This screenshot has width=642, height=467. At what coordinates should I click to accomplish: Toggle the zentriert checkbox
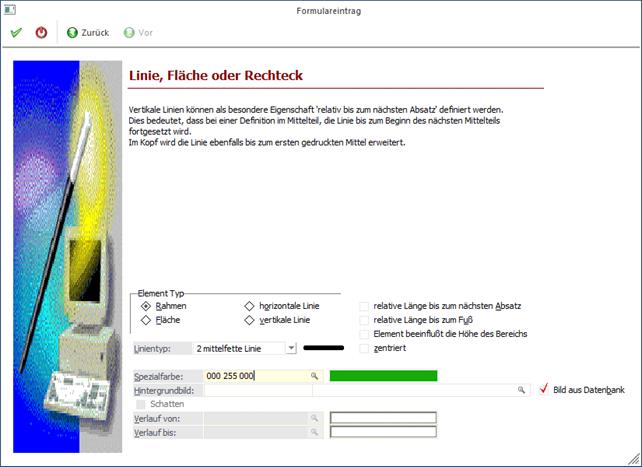click(364, 348)
